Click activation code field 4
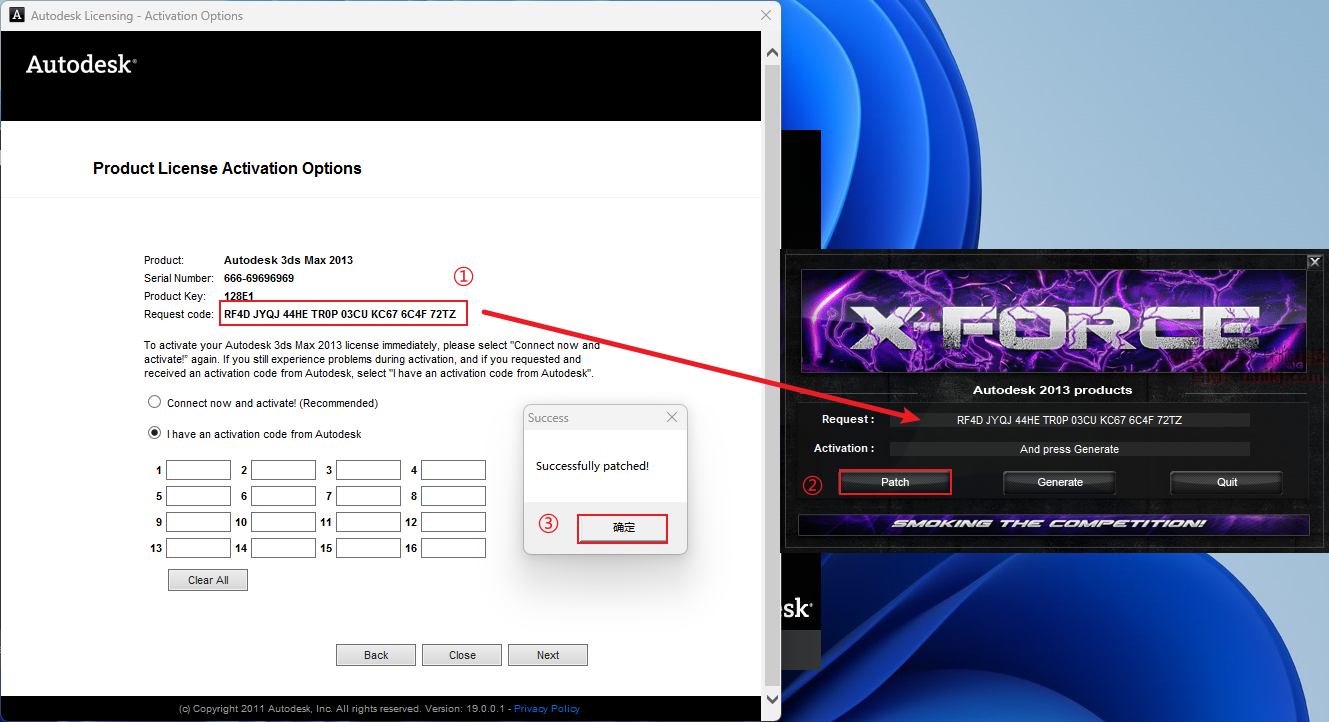The height and width of the screenshot is (722, 1329). coord(453,470)
